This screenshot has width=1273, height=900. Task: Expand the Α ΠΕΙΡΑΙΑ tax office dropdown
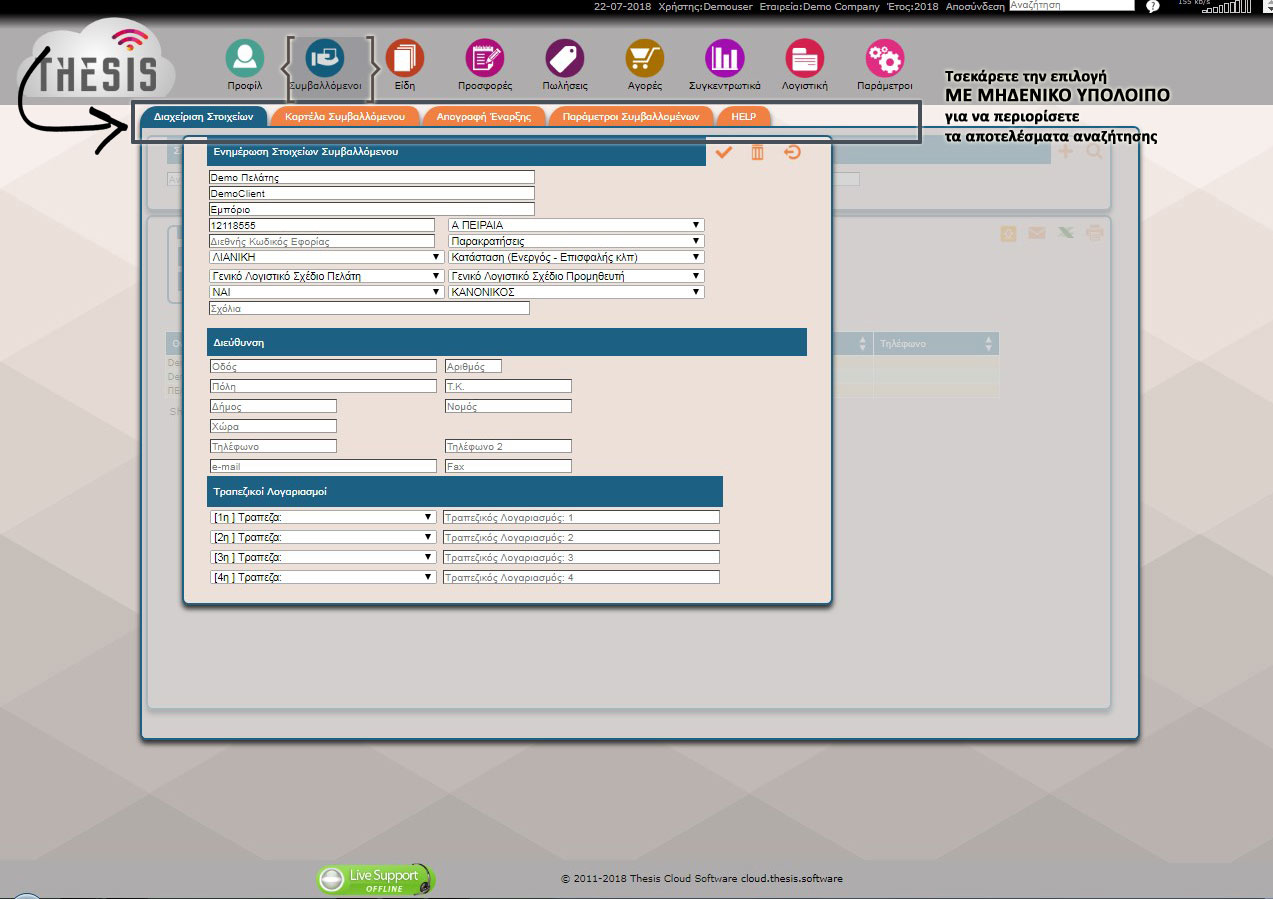576,225
